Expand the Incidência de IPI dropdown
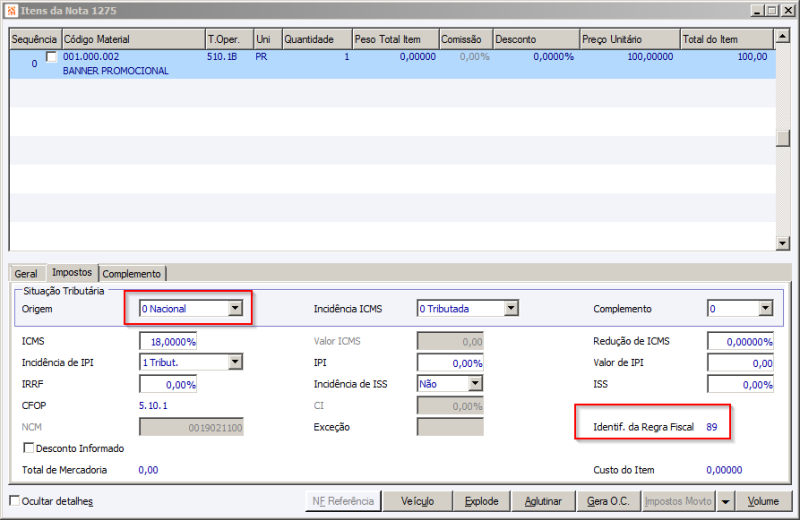Viewport: 800px width, 520px height. point(235,362)
